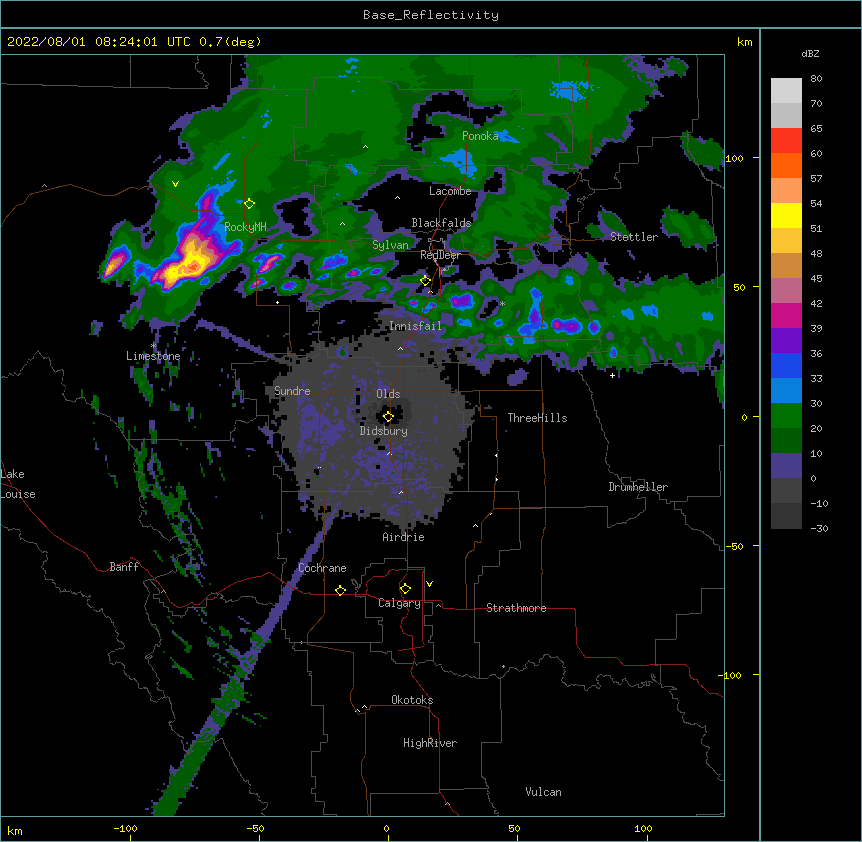
Task: Click the Strathmore label
Action: (516, 608)
